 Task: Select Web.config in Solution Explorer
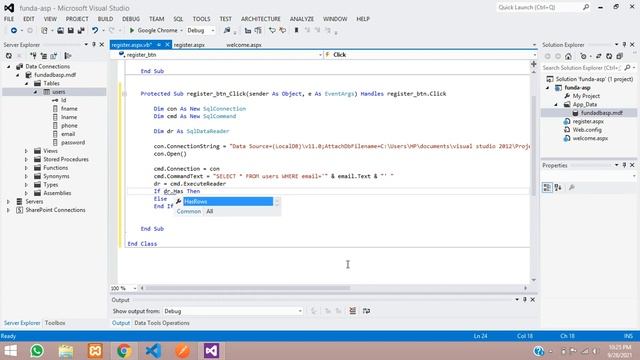(x=587, y=130)
